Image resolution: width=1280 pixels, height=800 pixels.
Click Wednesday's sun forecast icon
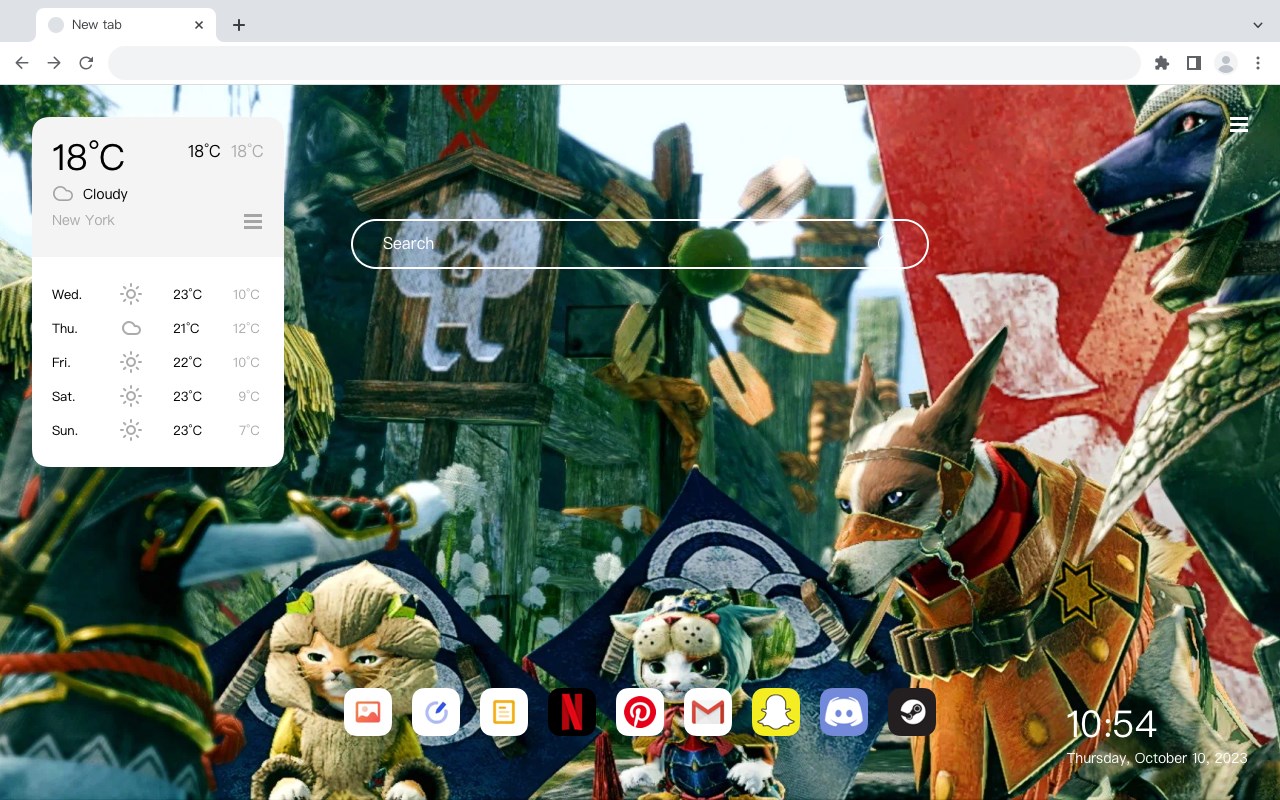coord(131,294)
